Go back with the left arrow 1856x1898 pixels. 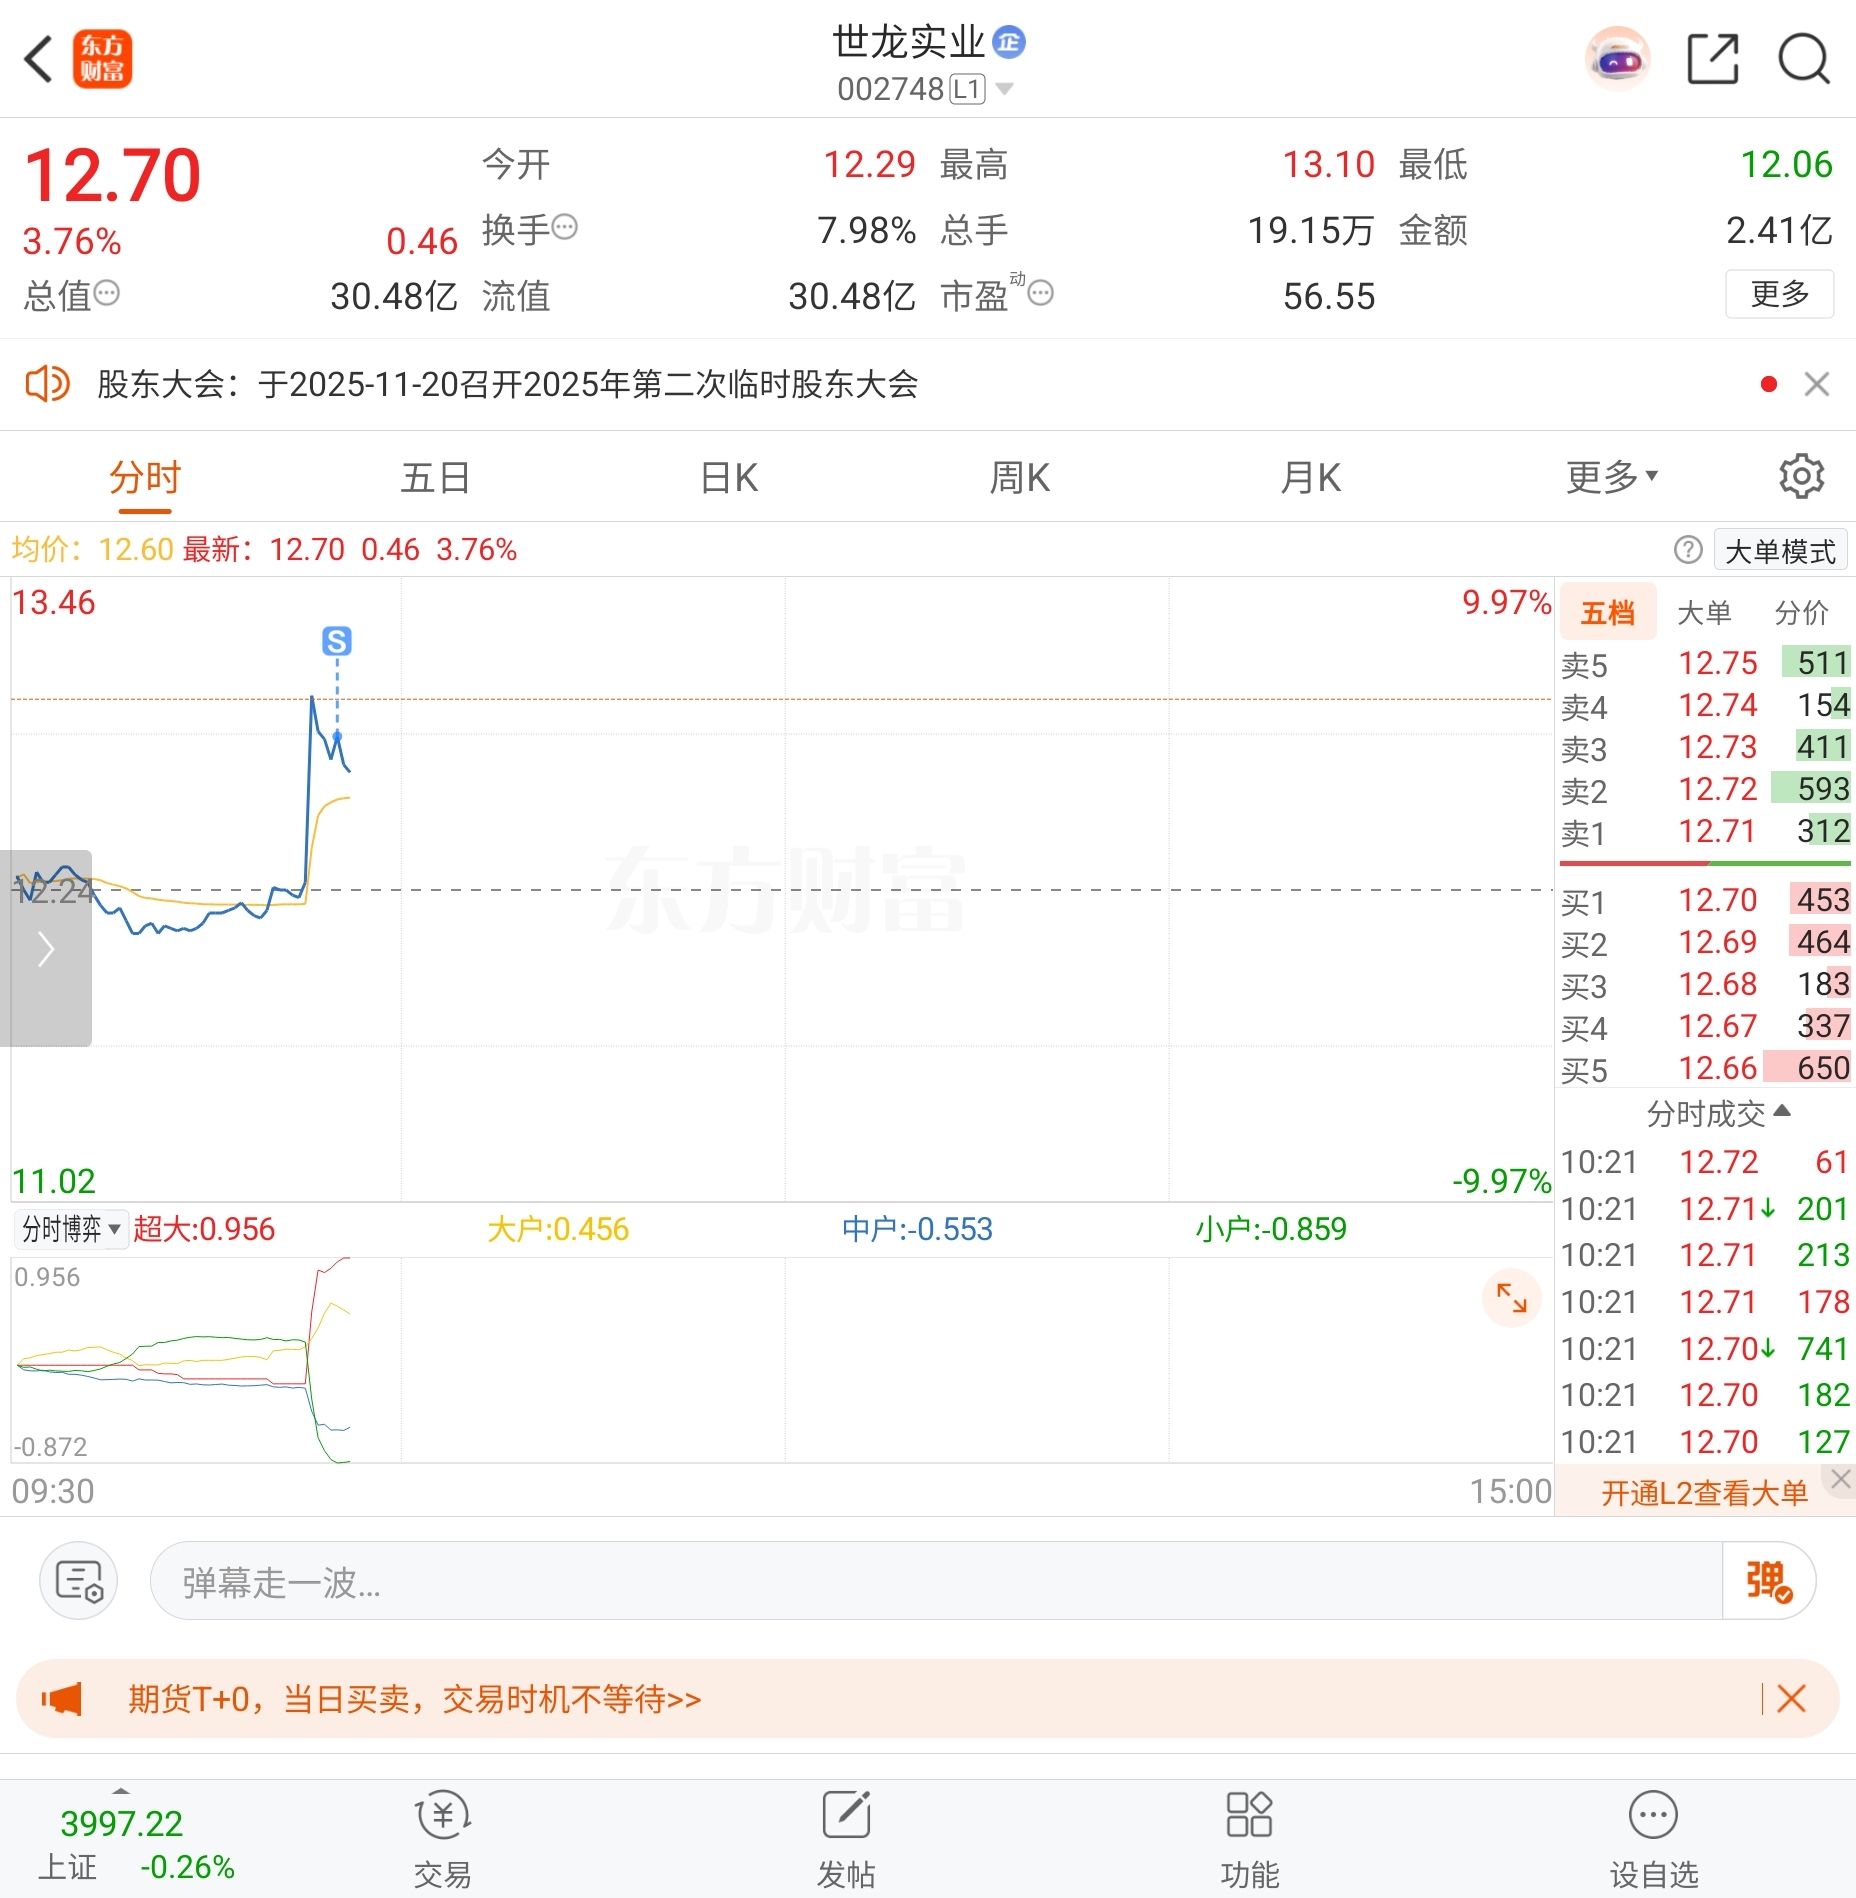(39, 59)
